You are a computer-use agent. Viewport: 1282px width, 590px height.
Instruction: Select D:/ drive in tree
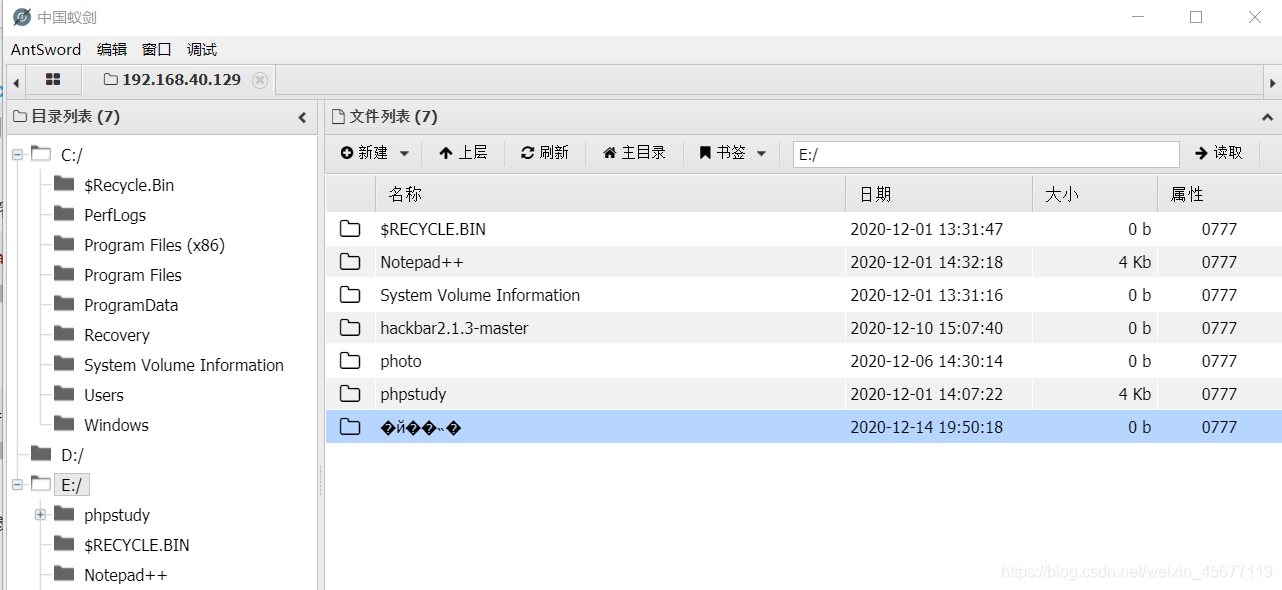tap(72, 455)
